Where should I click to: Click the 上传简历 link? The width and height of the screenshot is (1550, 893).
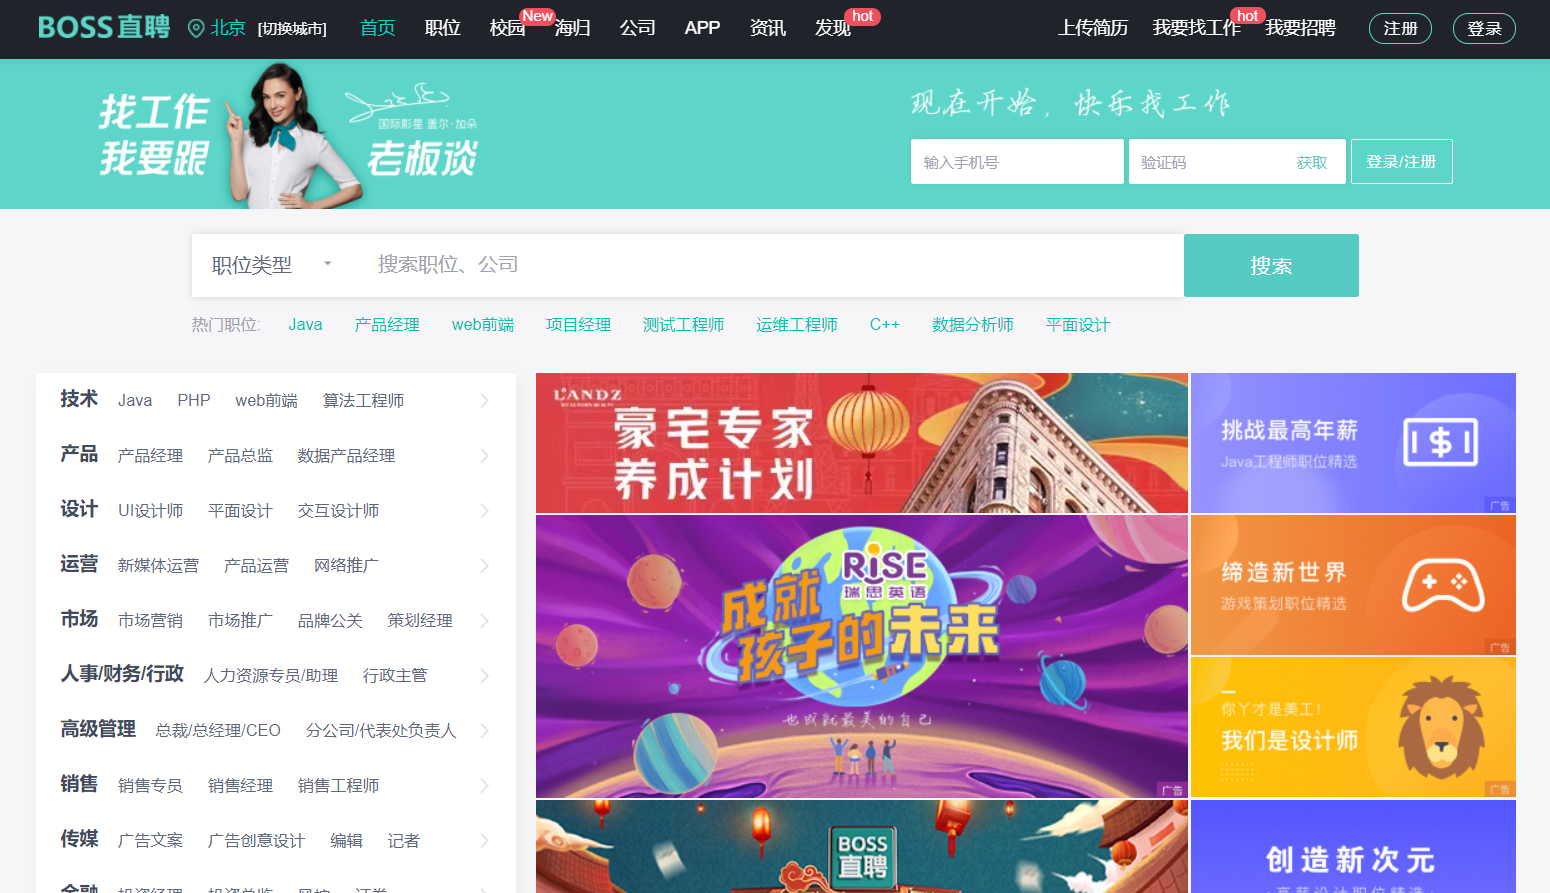[1093, 28]
